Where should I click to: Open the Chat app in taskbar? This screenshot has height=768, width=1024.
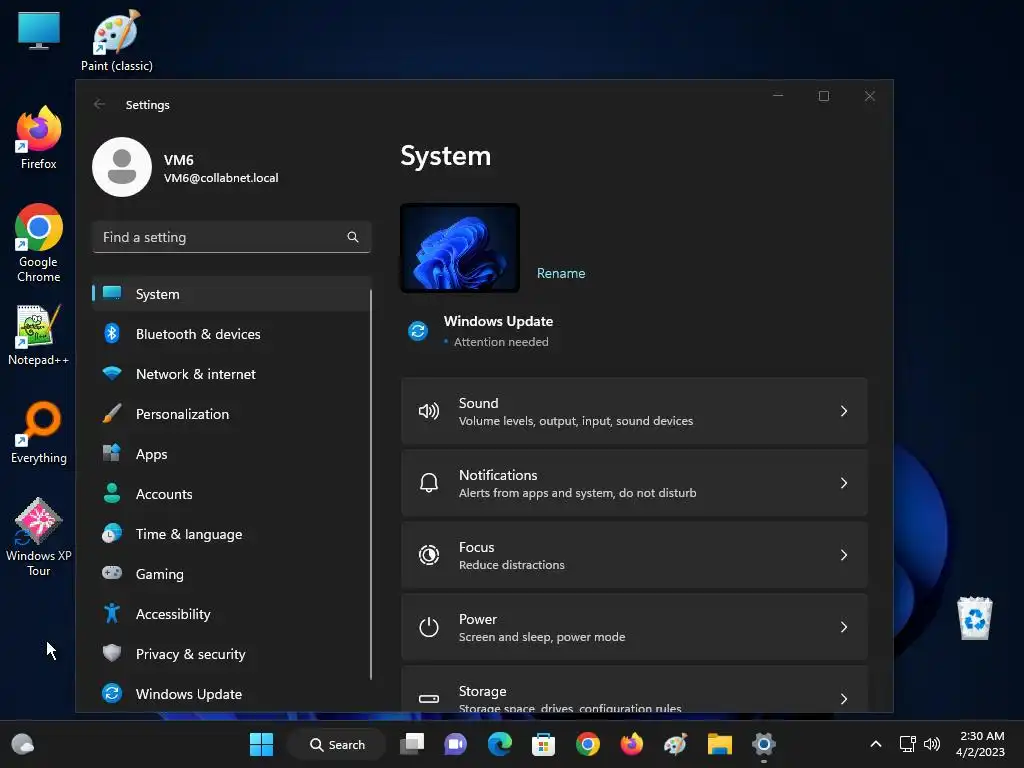tap(455, 744)
